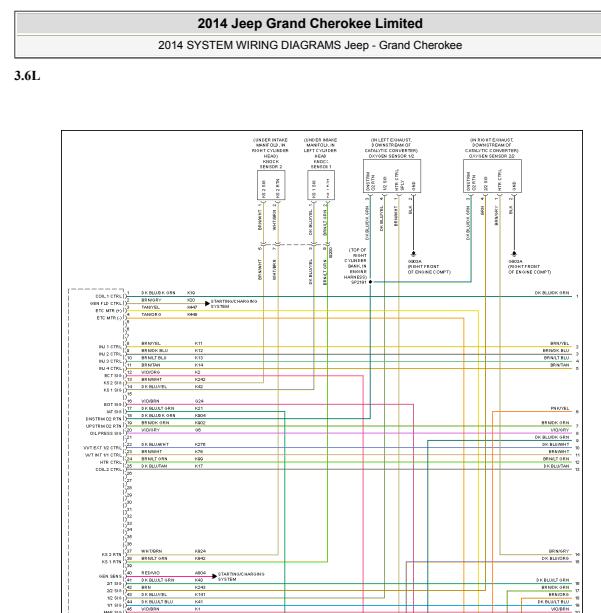Click 'VIO/ORG' wire color at pin 12
This screenshot has width=601, height=613.
[x=151, y=372]
